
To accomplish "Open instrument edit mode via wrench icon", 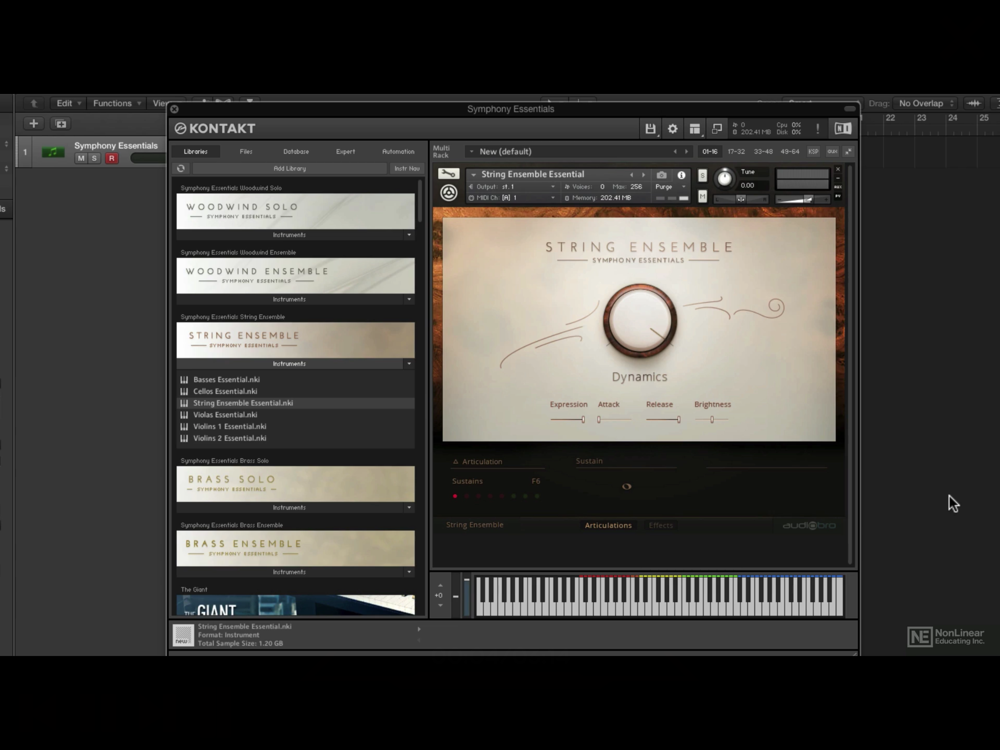I will point(448,173).
